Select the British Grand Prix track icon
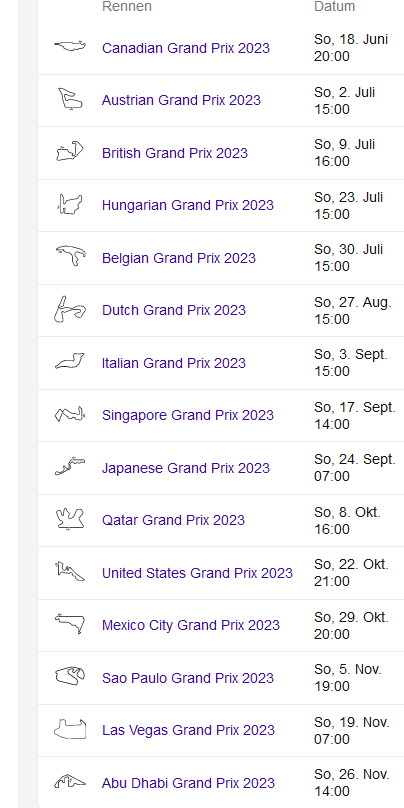The width and height of the screenshot is (404, 808). 70,151
